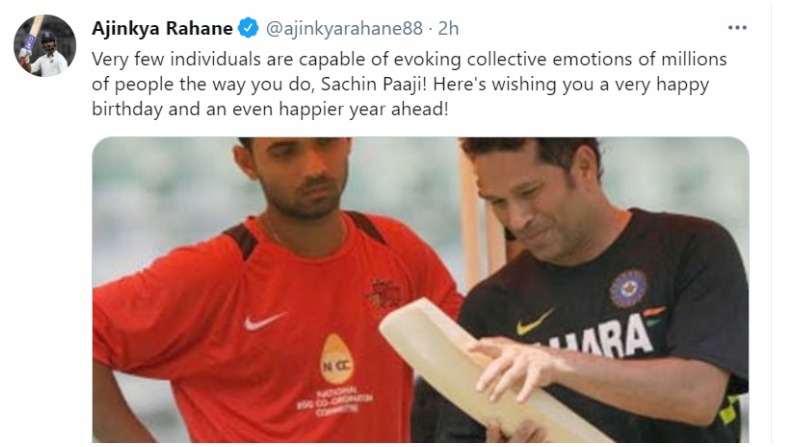Open the tweet via 2h timestamp
This screenshot has width=795, height=447.
point(449,29)
